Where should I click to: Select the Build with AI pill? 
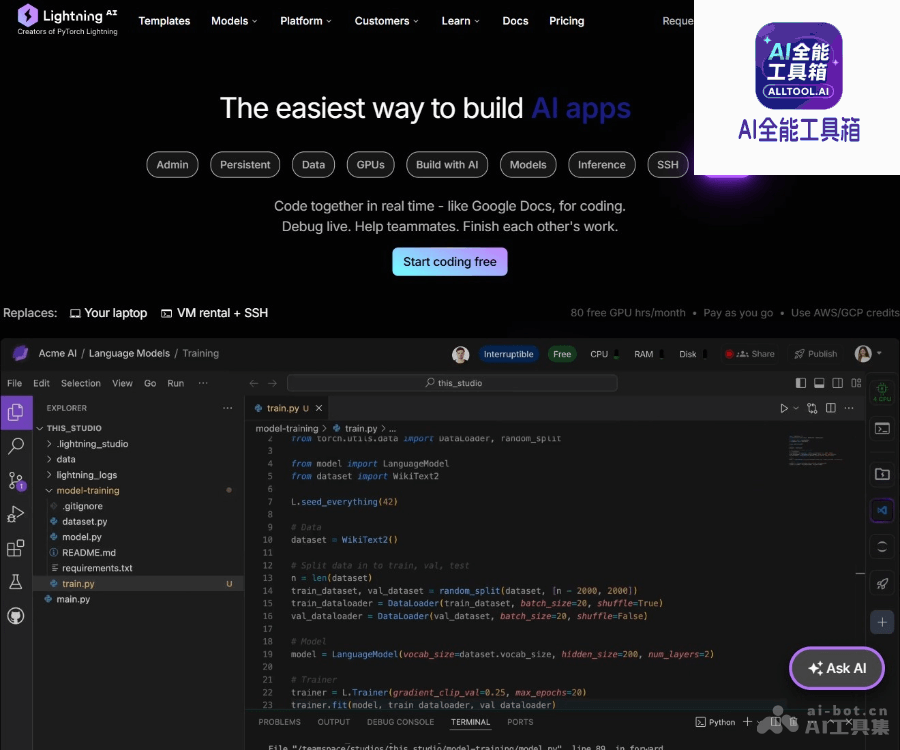[447, 165]
